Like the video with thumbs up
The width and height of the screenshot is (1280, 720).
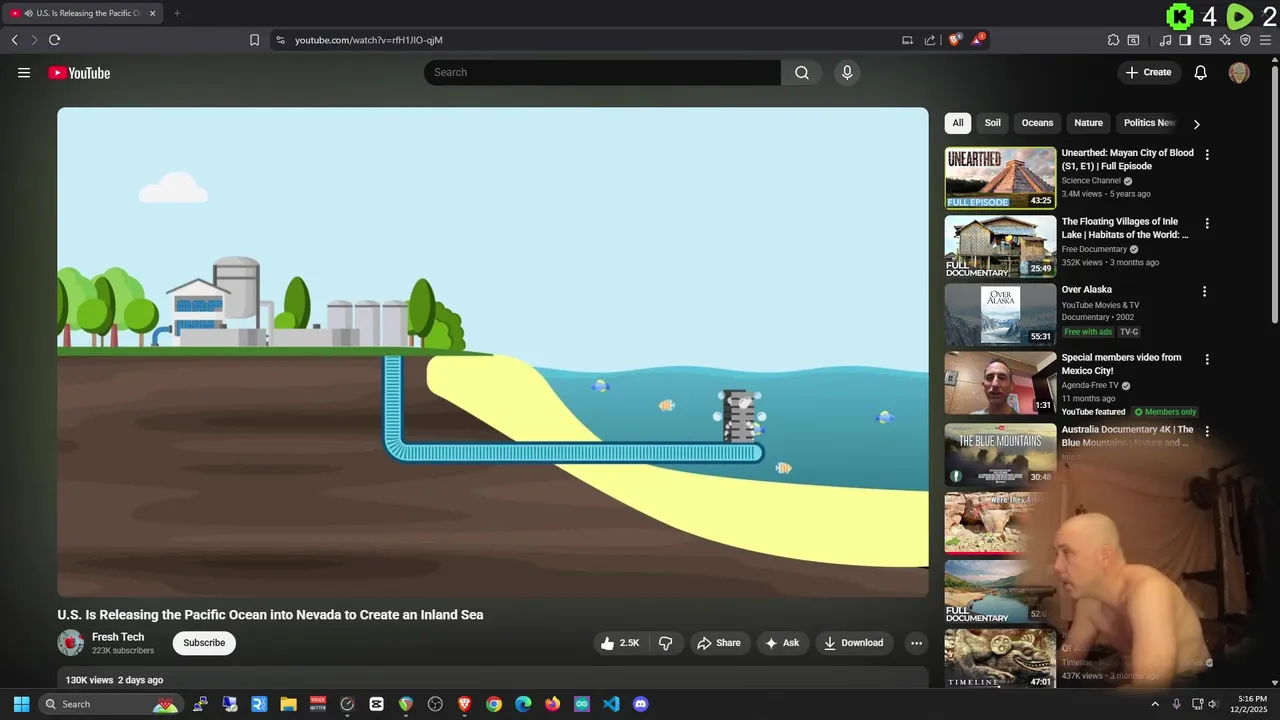[x=620, y=643]
